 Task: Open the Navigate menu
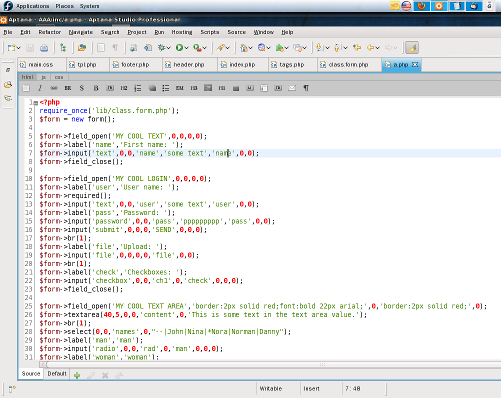81,32
